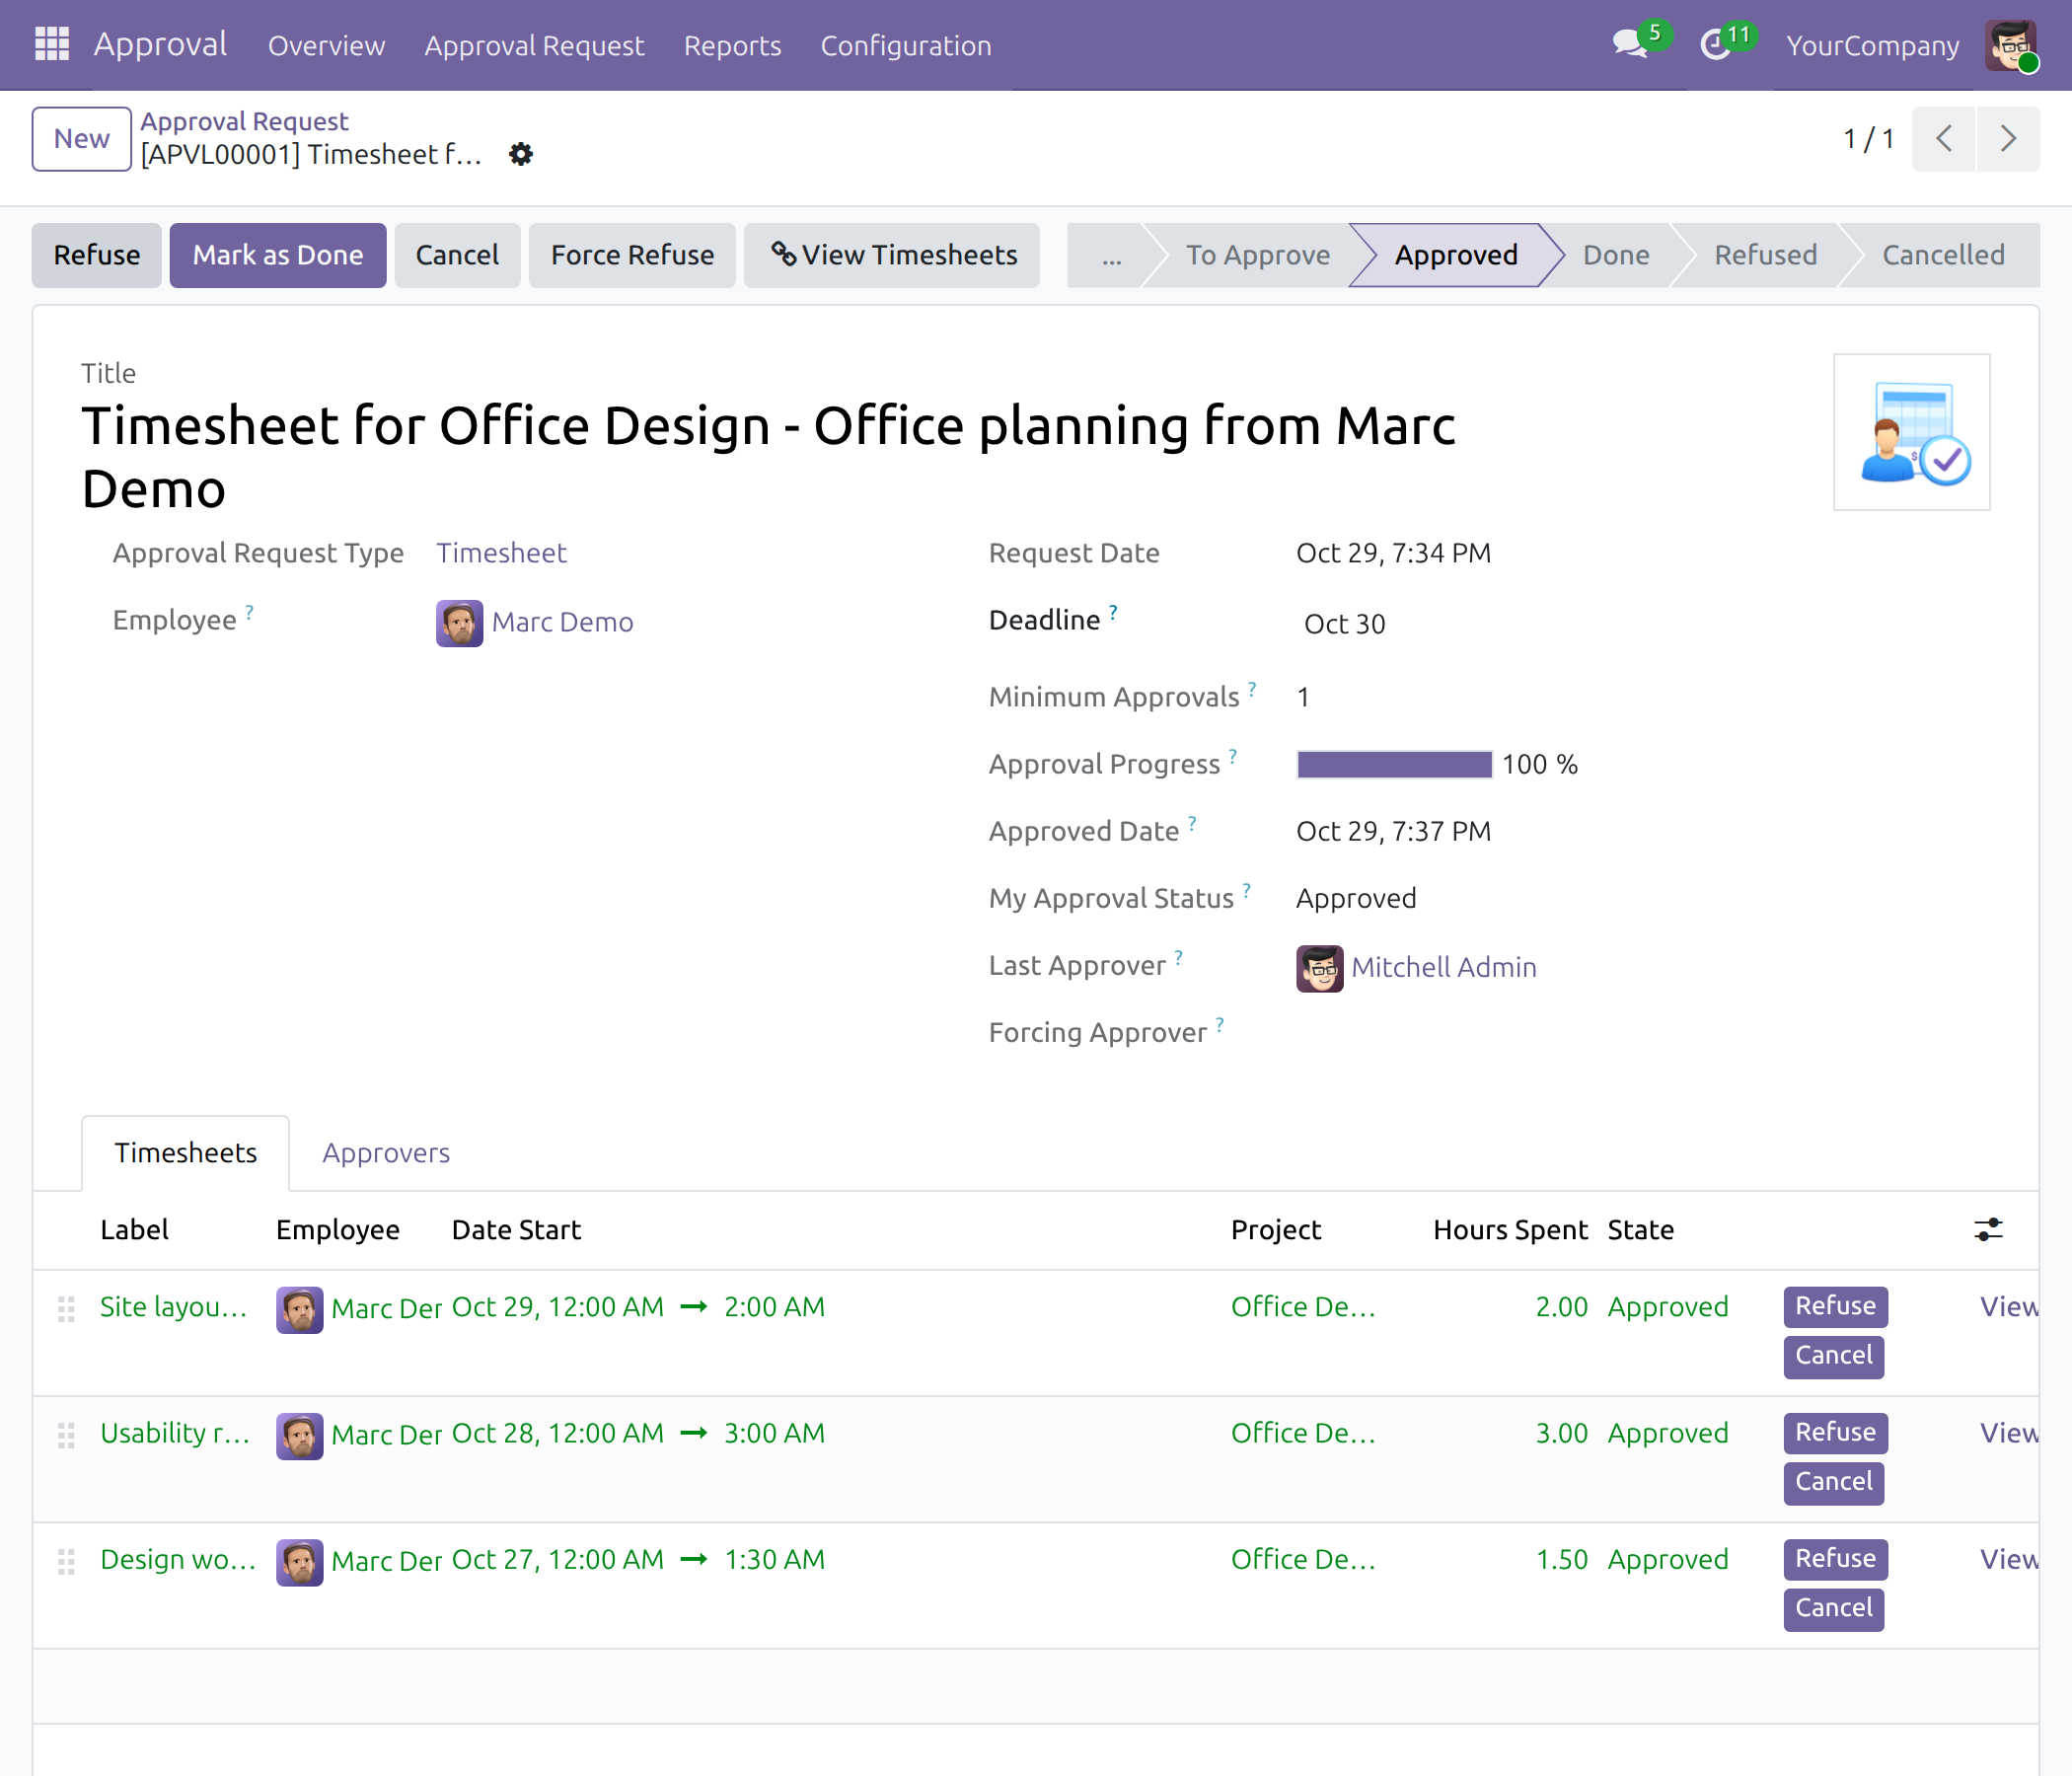Open the Approval Request menu
2072x1776 pixels.
point(534,45)
